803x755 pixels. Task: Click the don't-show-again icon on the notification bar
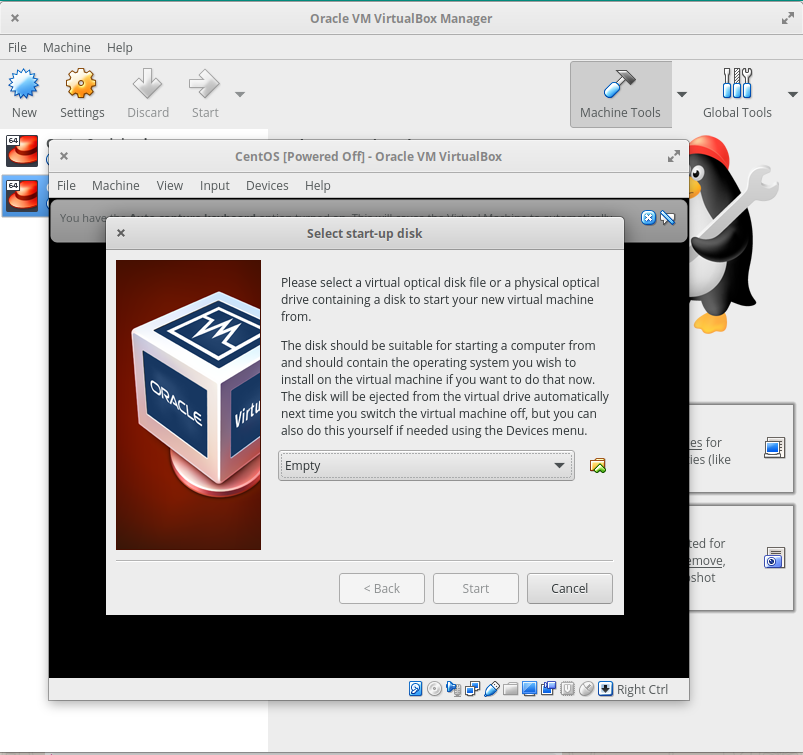(668, 218)
